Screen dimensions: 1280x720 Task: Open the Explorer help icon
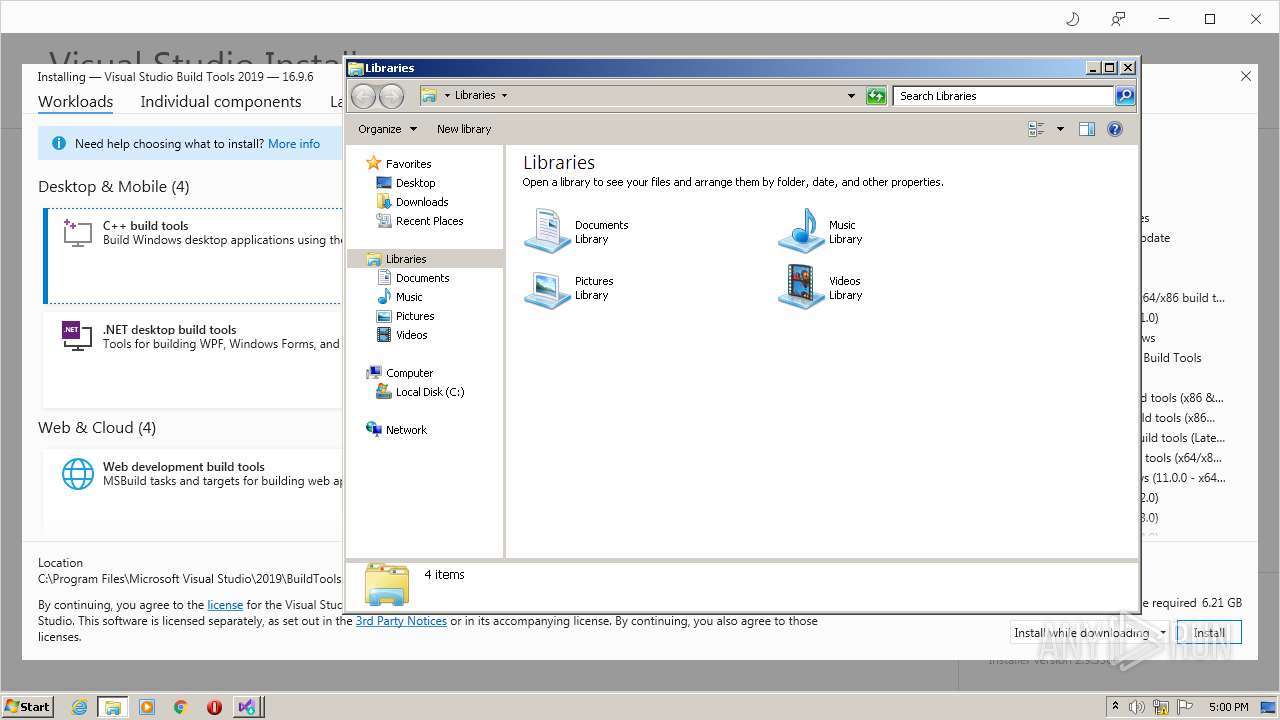click(1115, 129)
